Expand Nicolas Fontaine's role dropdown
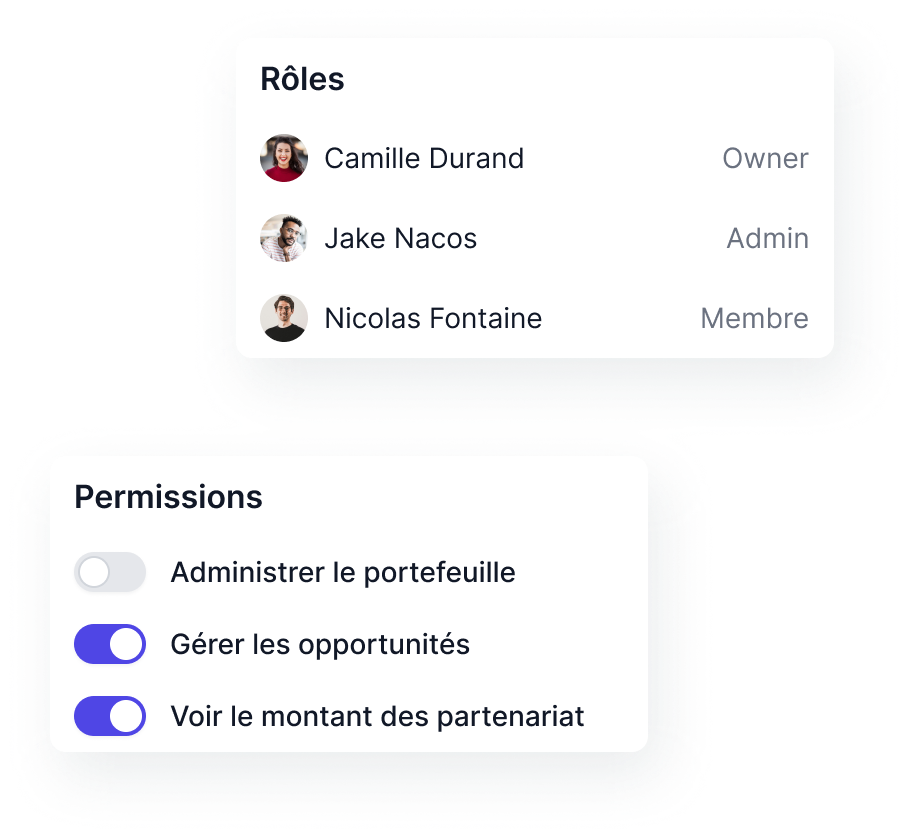This screenshot has height=838, width=908. [x=754, y=318]
